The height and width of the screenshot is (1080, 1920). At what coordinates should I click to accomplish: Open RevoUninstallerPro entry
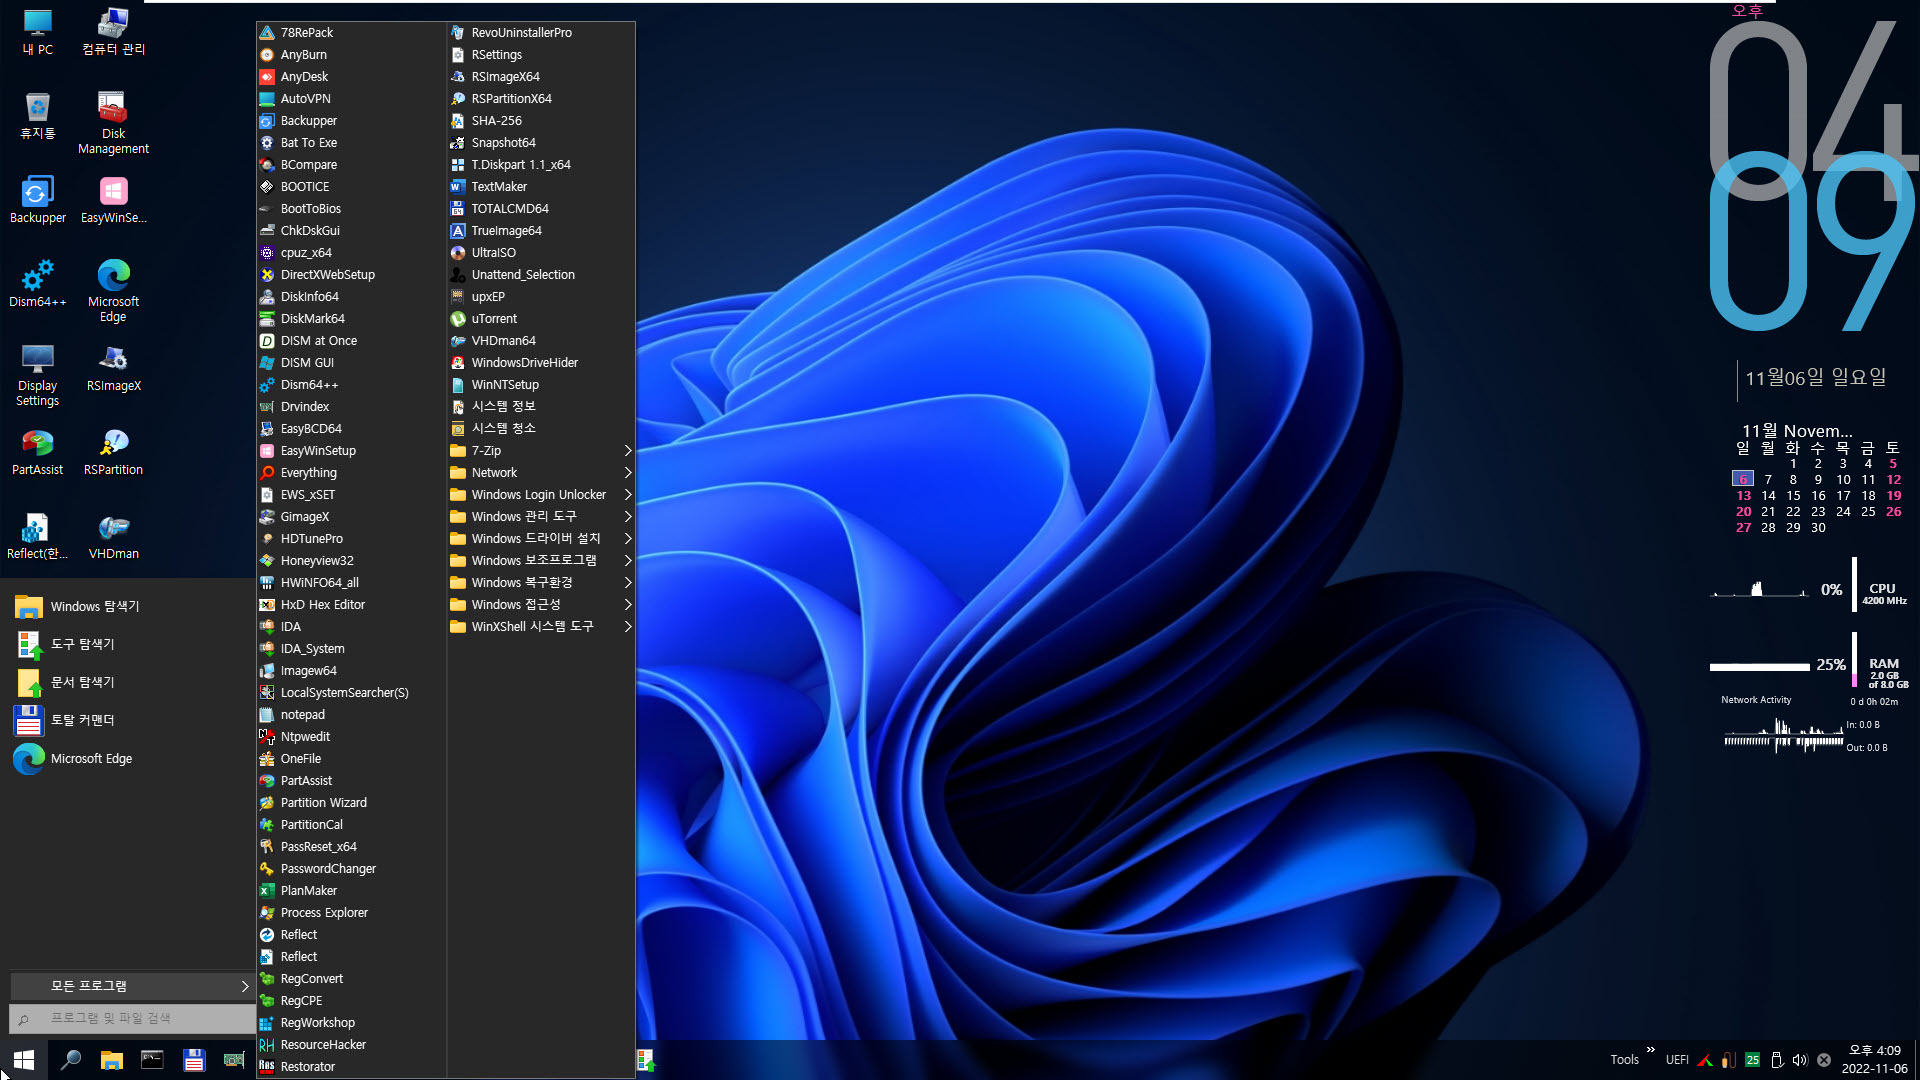click(x=541, y=33)
